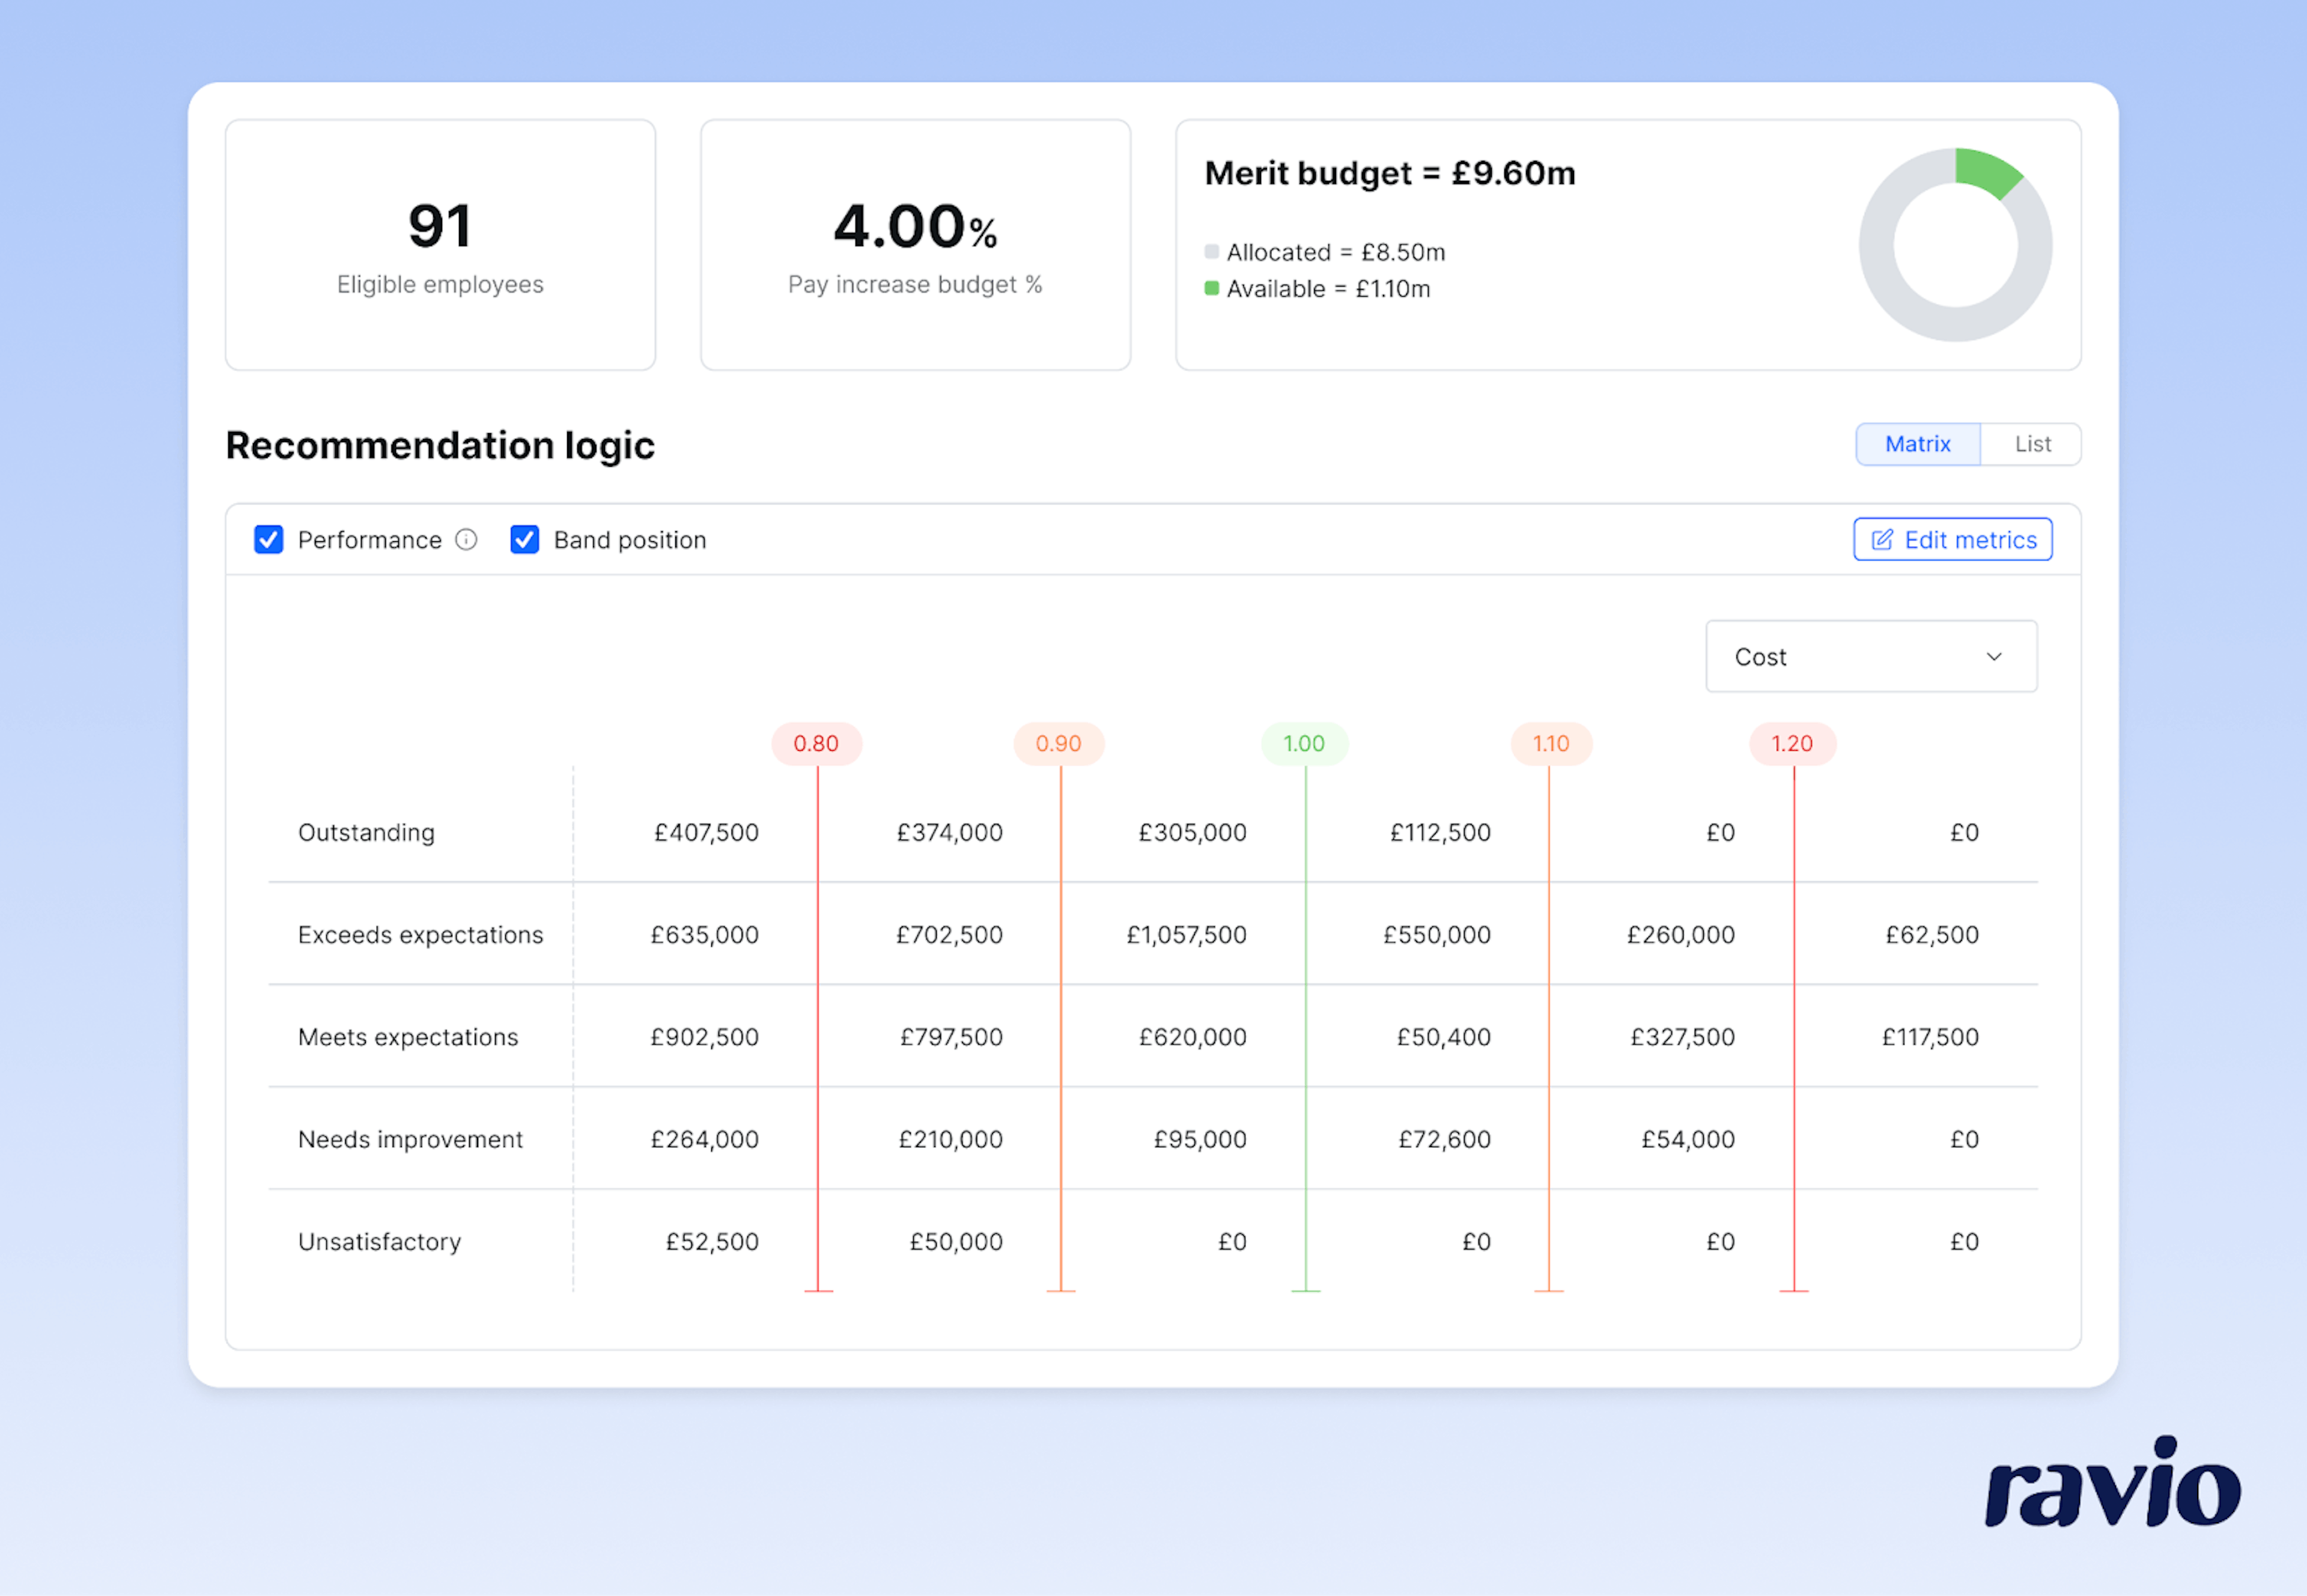Click the 1.00 band position marker
The image size is (2307, 1596).
(x=1305, y=743)
